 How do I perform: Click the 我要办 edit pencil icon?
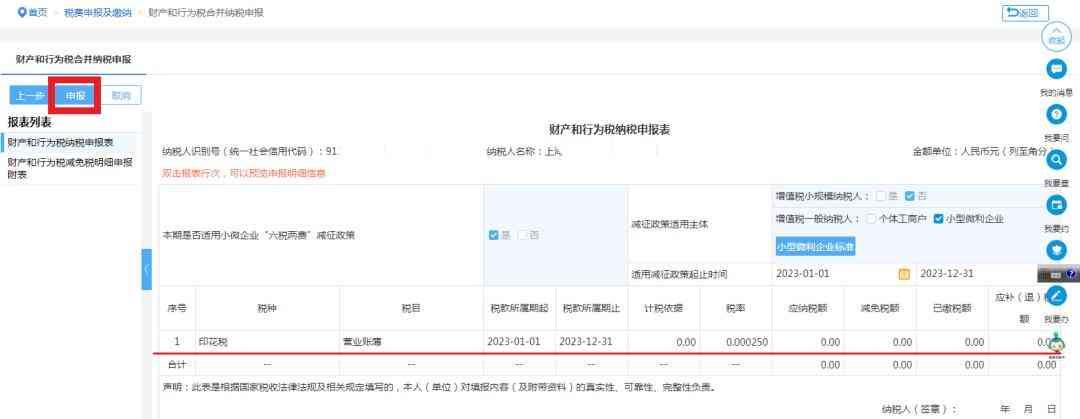1056,296
